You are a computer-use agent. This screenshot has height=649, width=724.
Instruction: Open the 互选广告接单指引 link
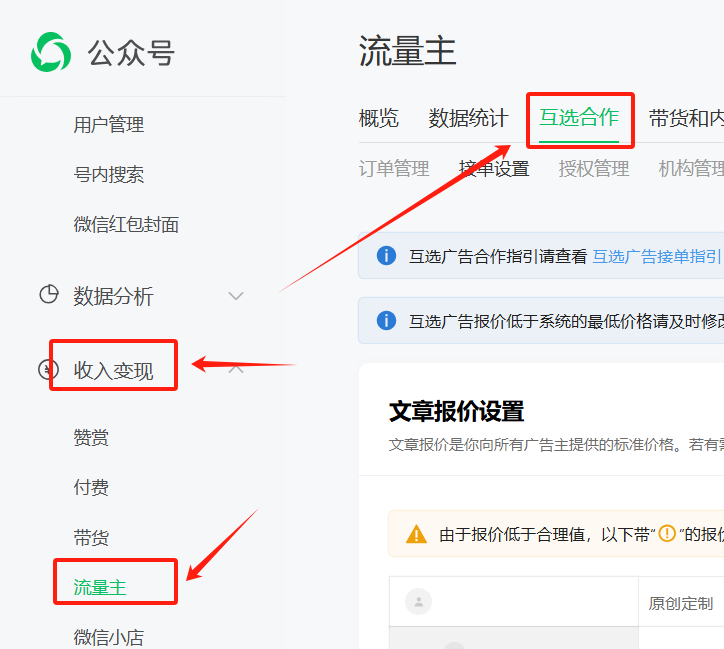[656, 256]
